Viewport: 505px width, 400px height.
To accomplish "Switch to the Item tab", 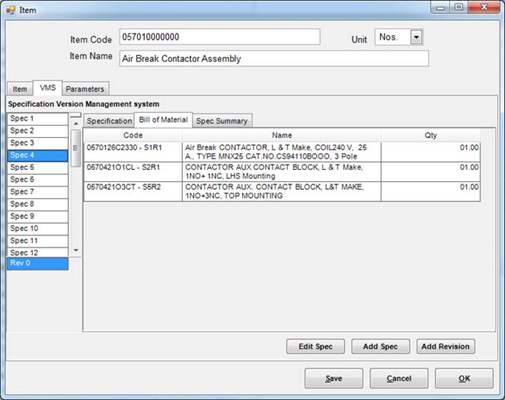I will pos(20,89).
